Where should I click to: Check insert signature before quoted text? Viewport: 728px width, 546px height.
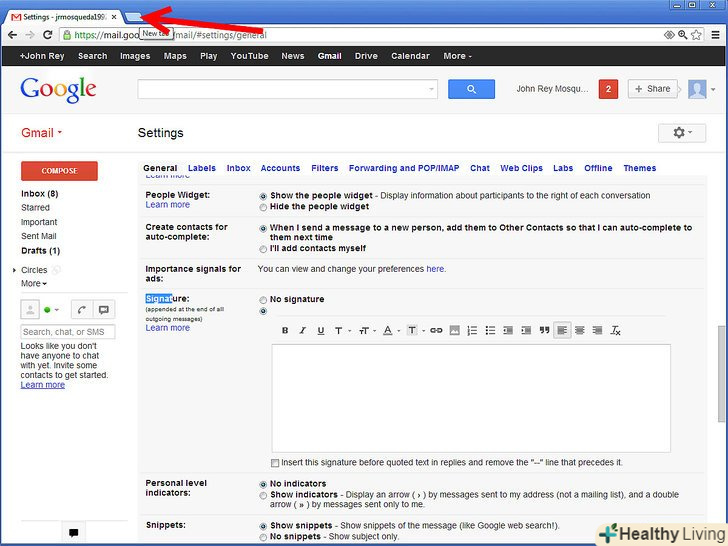[x=275, y=463]
